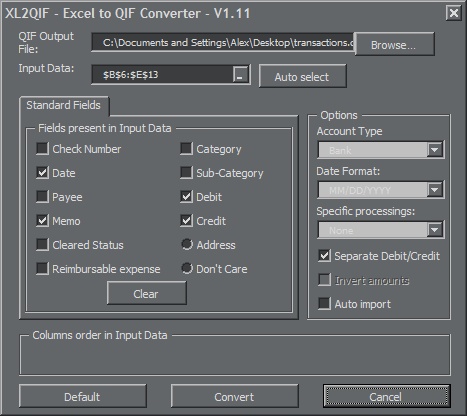Uncheck the Credit field checkbox
Image resolution: width=467 pixels, height=416 pixels.
point(186,221)
